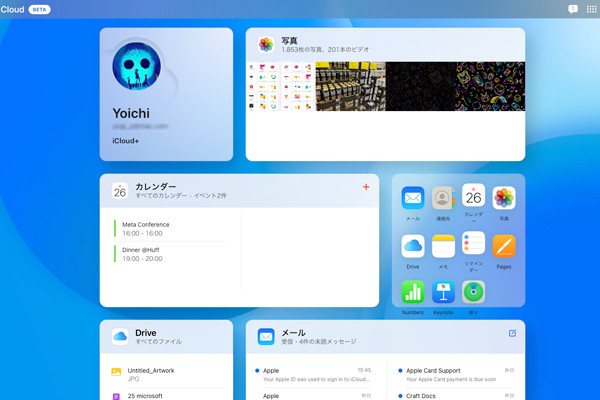Open the Notes app icon
The height and width of the screenshot is (400, 600).
[x=443, y=246]
